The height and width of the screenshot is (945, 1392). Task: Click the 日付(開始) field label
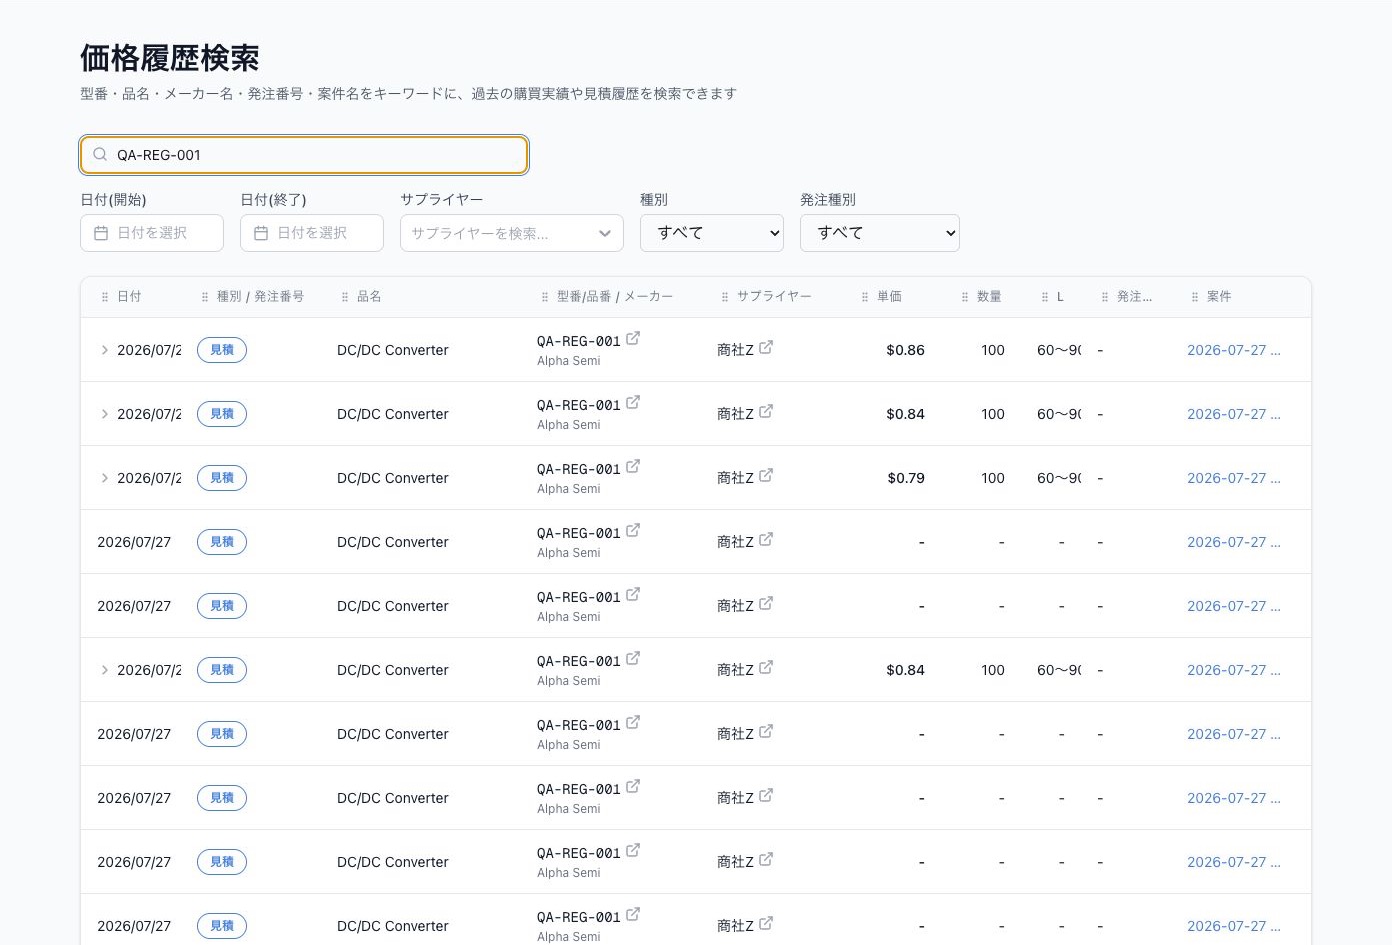coord(113,200)
